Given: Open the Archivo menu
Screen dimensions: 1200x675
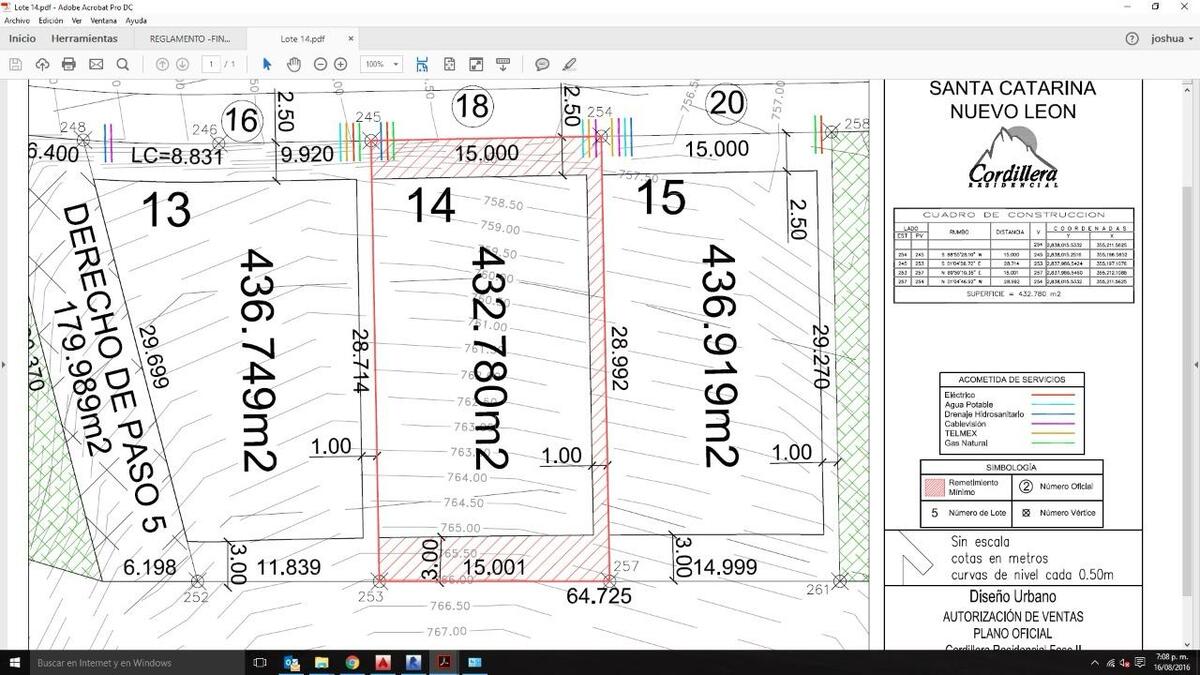Looking at the screenshot, I should pyautogui.click(x=17, y=20).
